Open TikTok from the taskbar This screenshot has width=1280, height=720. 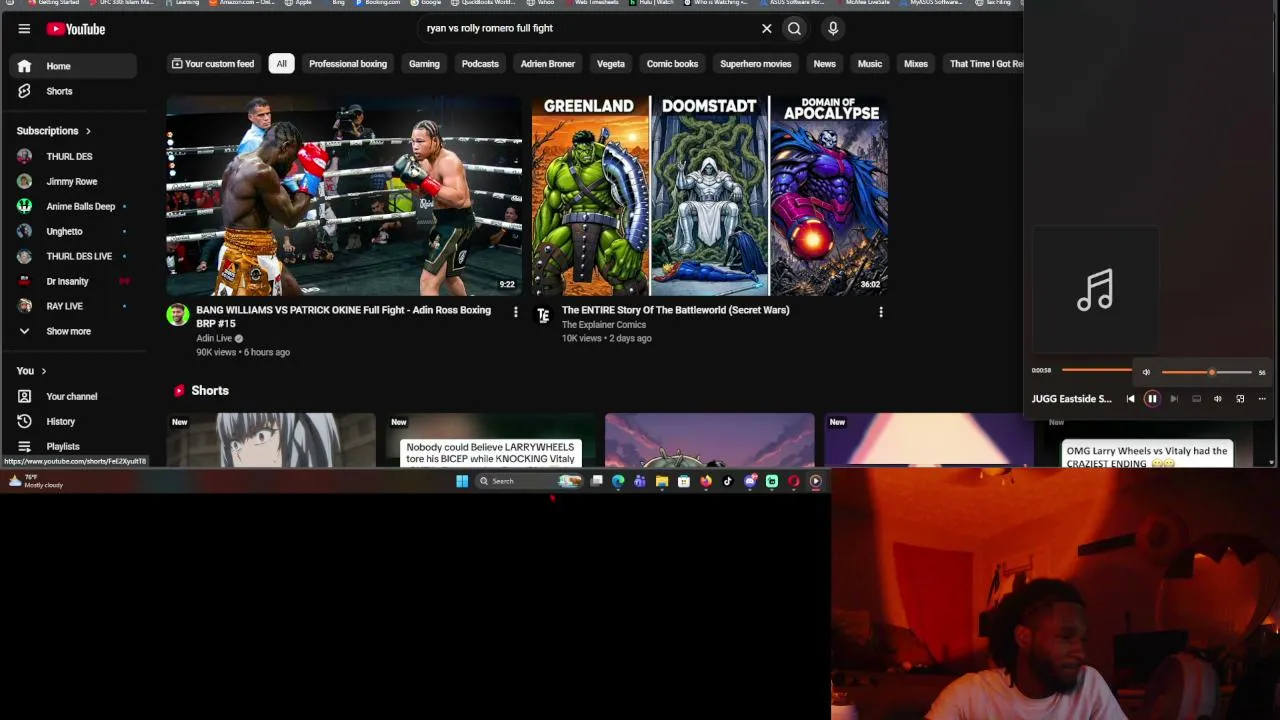(x=728, y=481)
